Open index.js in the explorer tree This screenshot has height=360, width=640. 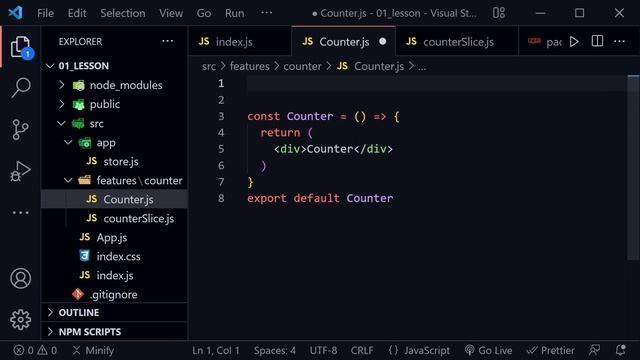(x=114, y=275)
